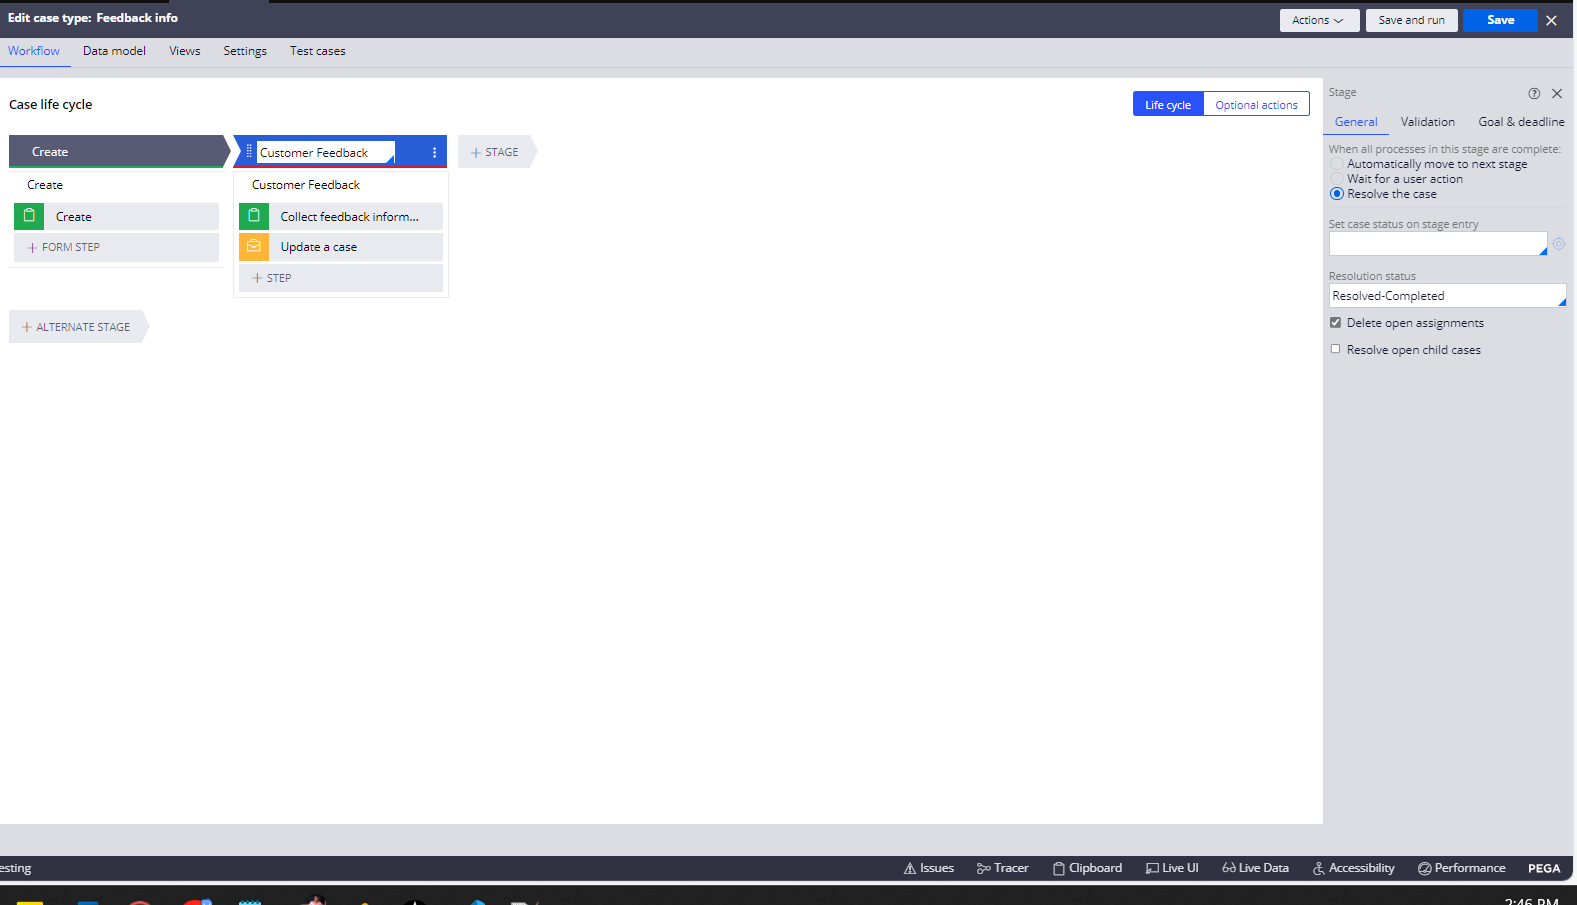Expand the Actions dropdown menu
1577x905 pixels.
[x=1318, y=20]
